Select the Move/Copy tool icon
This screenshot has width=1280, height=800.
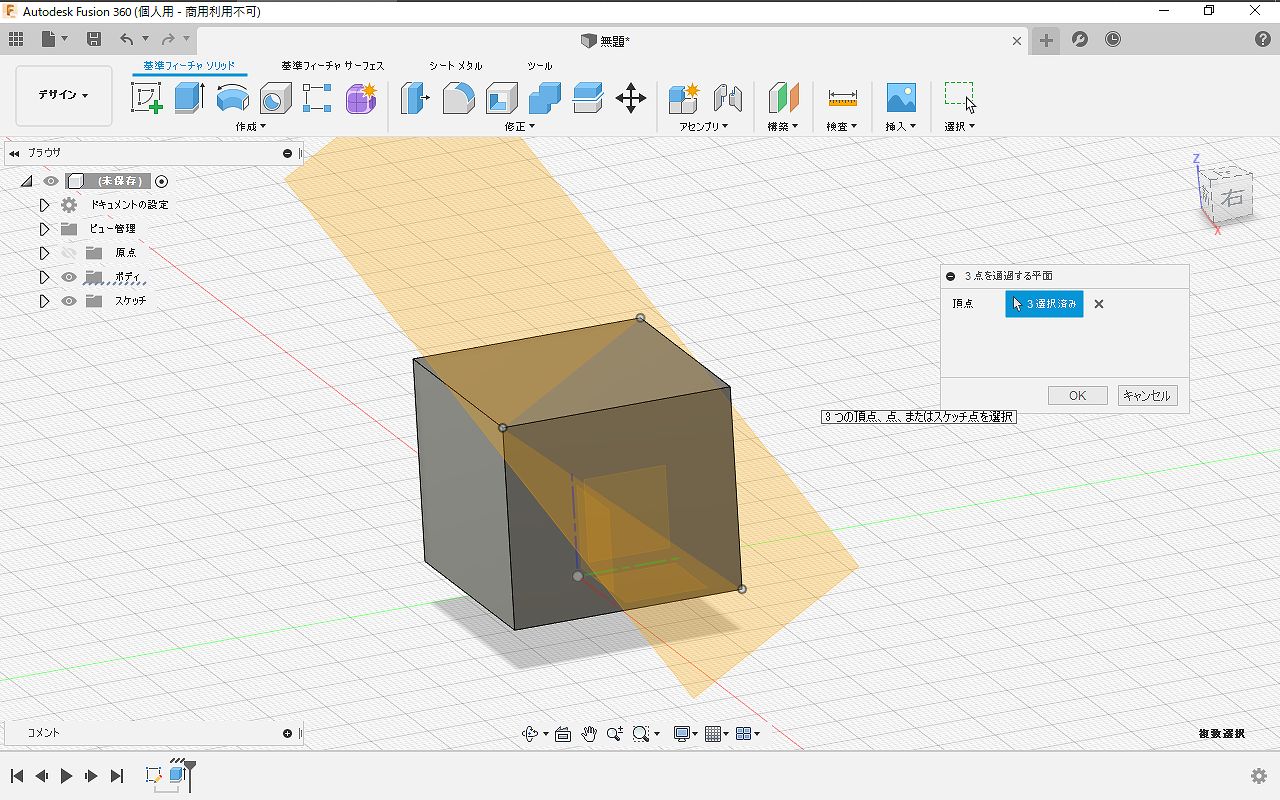[630, 98]
